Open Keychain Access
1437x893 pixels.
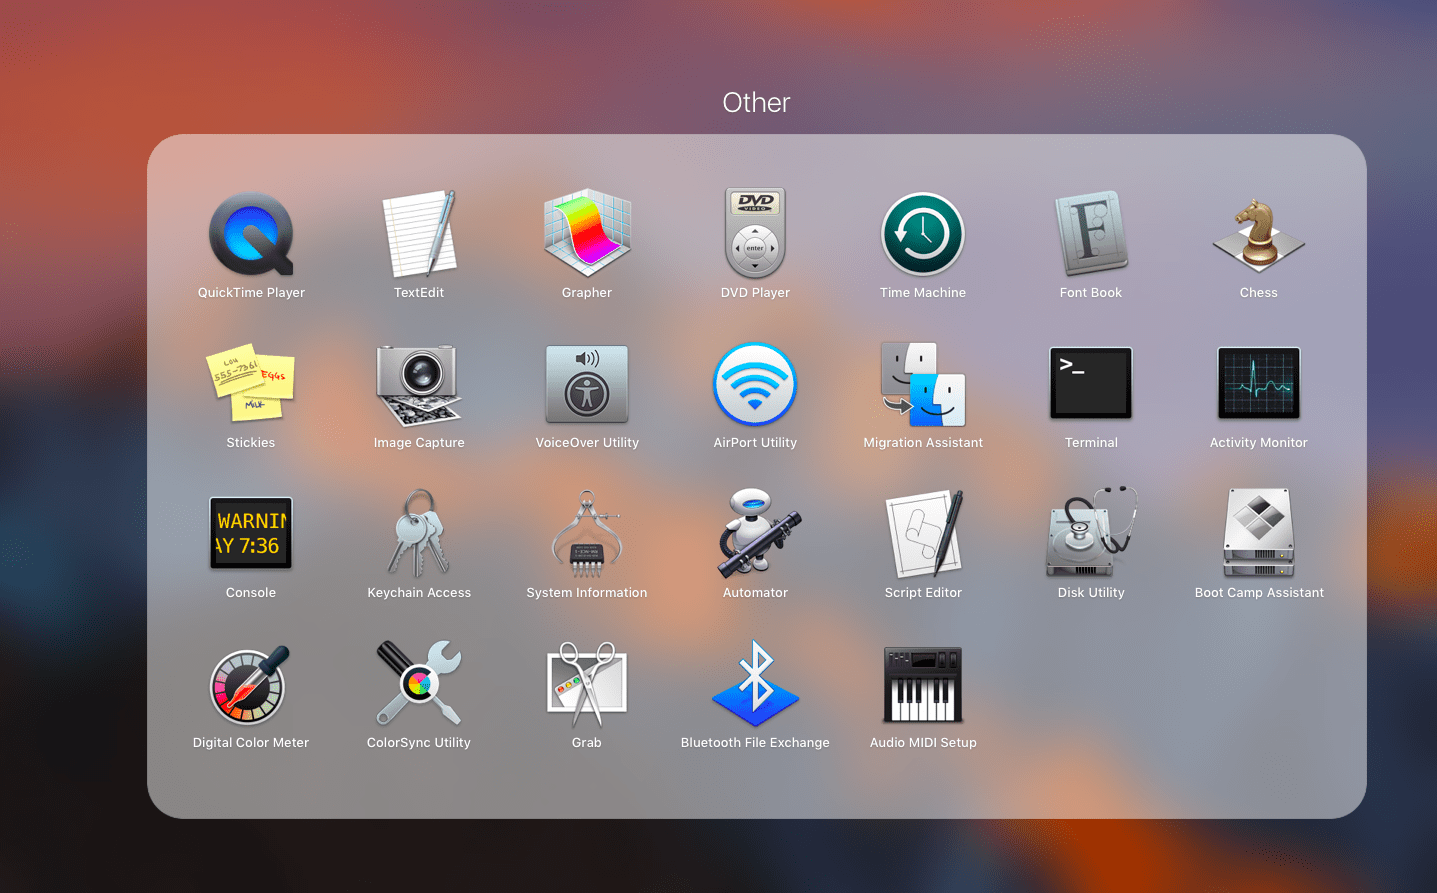tap(419, 534)
